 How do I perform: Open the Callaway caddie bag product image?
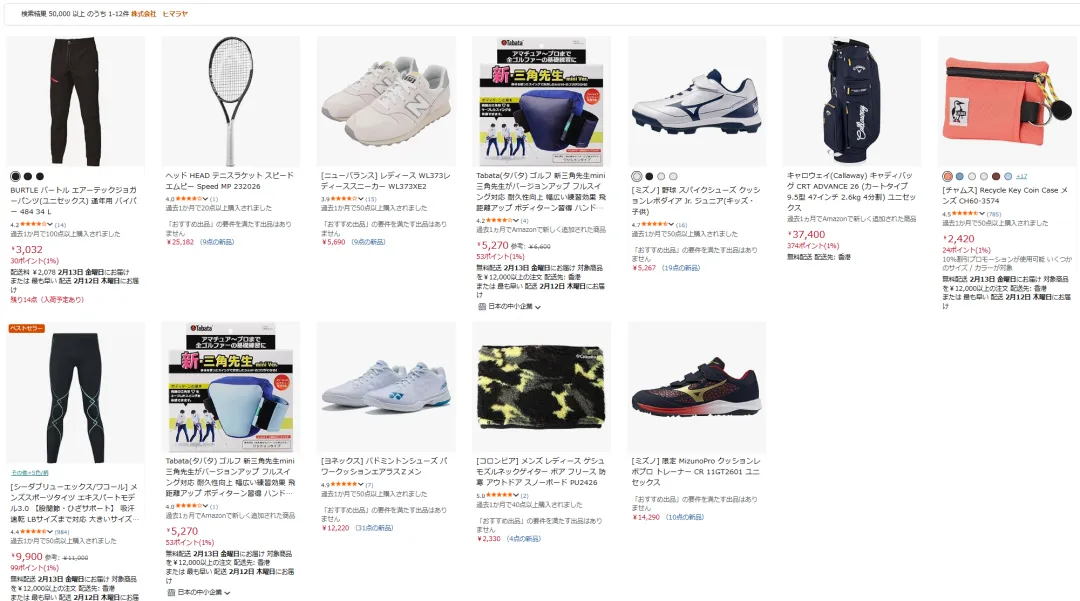pyautogui.click(x=851, y=101)
